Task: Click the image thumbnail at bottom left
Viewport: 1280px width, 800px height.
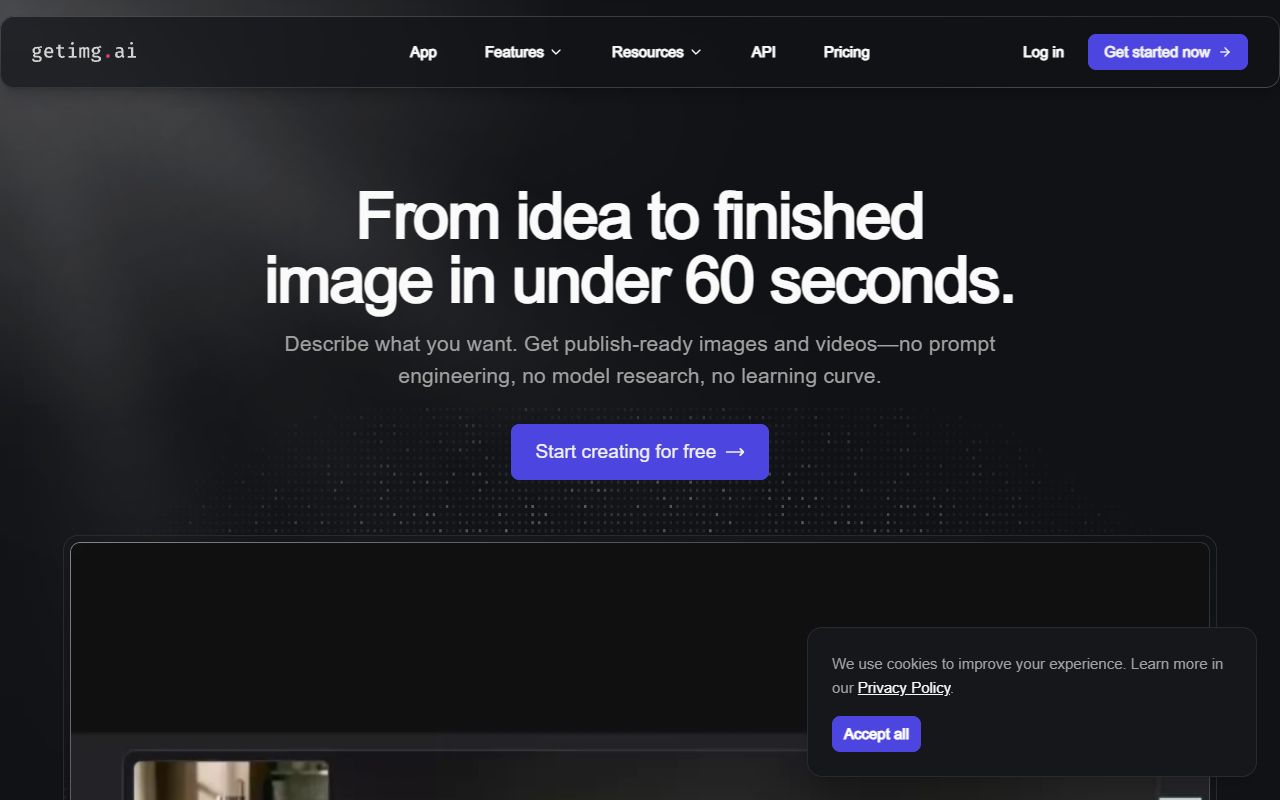Action: (231, 782)
